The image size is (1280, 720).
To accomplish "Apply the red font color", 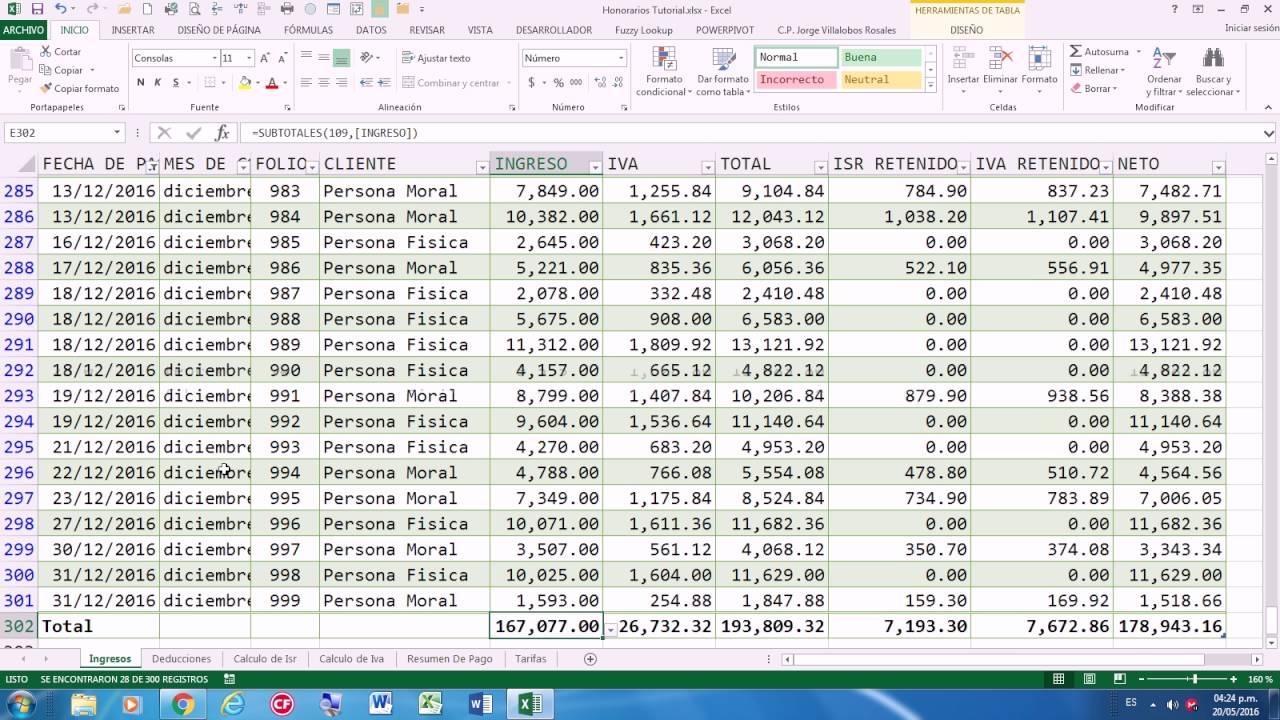I will 271,83.
